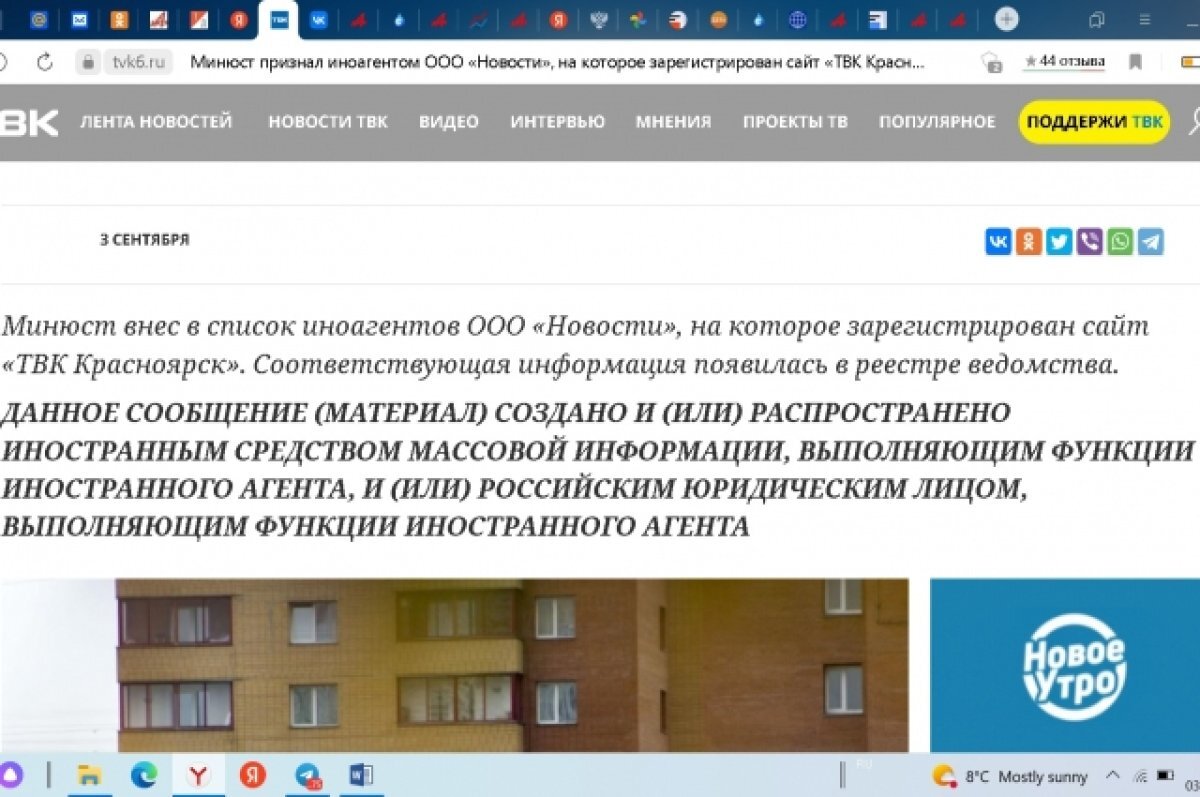Screen dimensions: 1200x797
Task: Send the article through Viber
Action: point(1088,240)
